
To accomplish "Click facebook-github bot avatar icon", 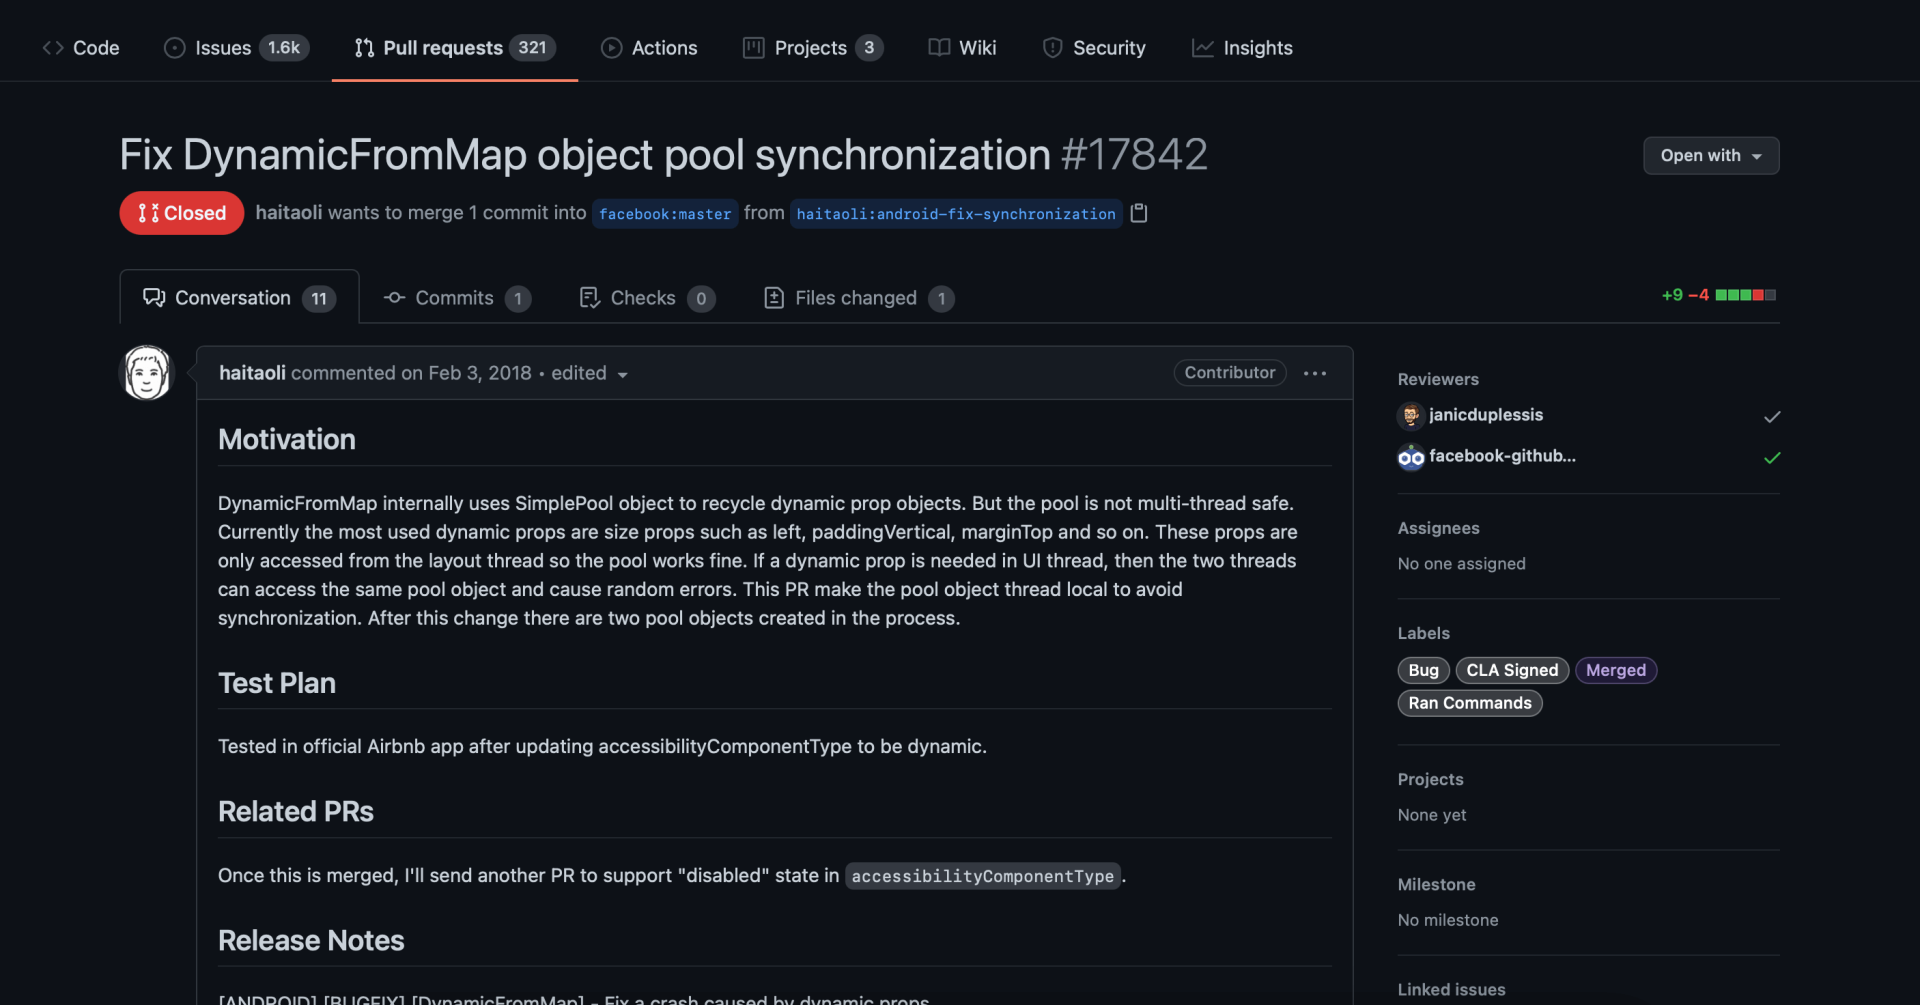I will click(x=1410, y=457).
